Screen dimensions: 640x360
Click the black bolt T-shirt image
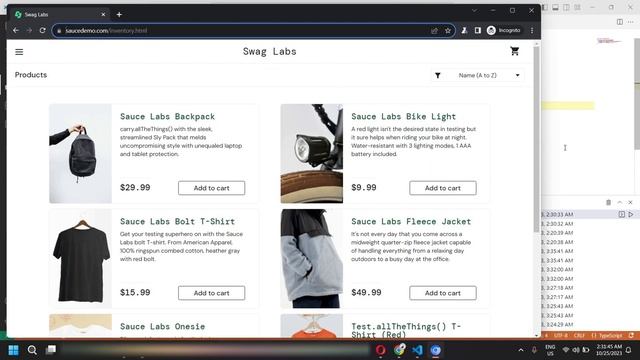click(80, 258)
